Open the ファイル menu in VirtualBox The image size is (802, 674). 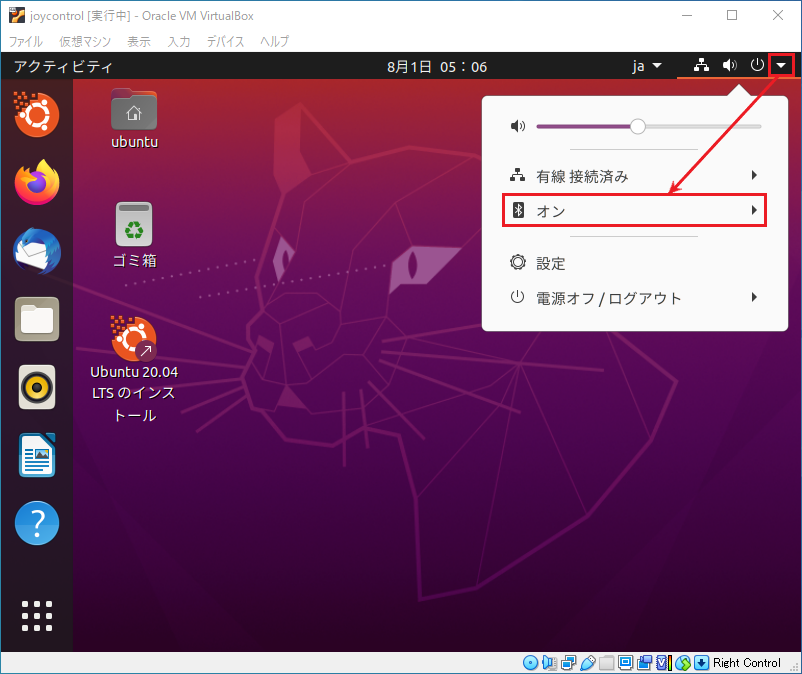26,41
